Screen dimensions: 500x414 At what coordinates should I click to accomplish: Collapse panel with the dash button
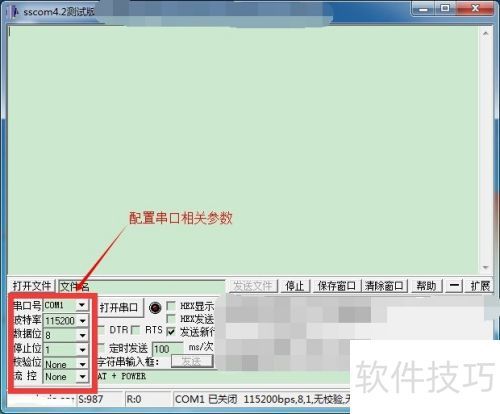pos(454,286)
